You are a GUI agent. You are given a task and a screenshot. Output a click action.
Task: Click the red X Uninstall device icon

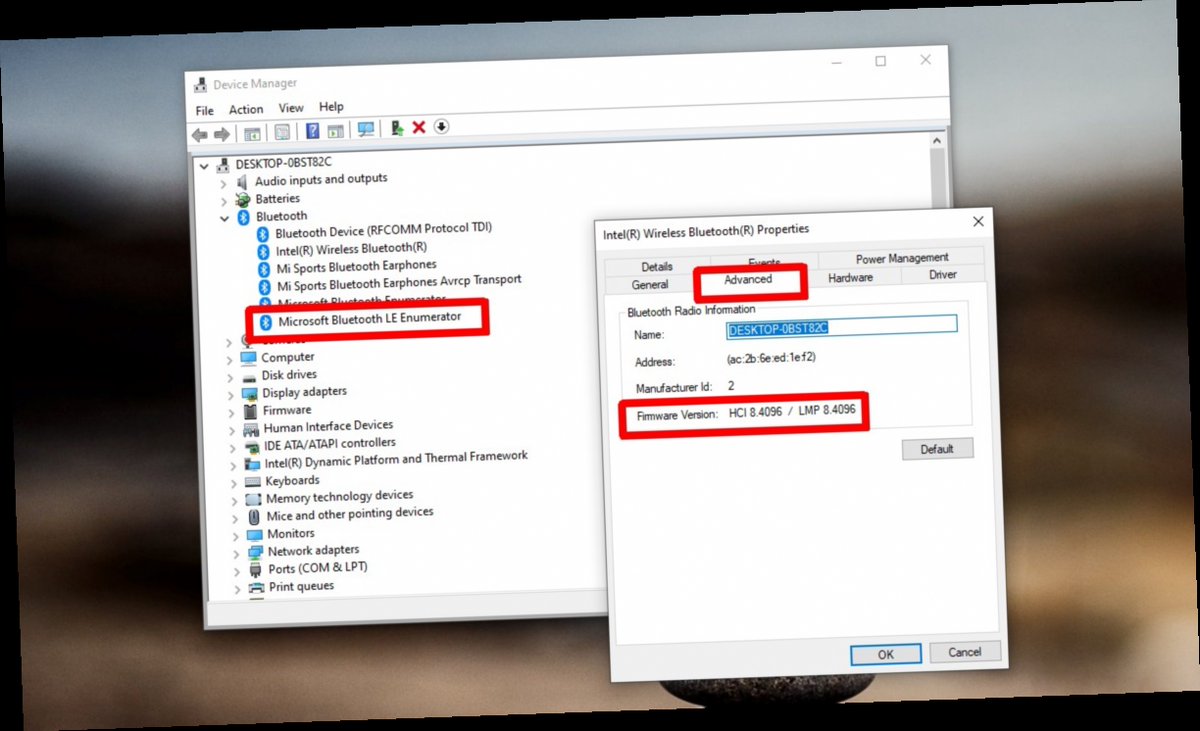[418, 129]
